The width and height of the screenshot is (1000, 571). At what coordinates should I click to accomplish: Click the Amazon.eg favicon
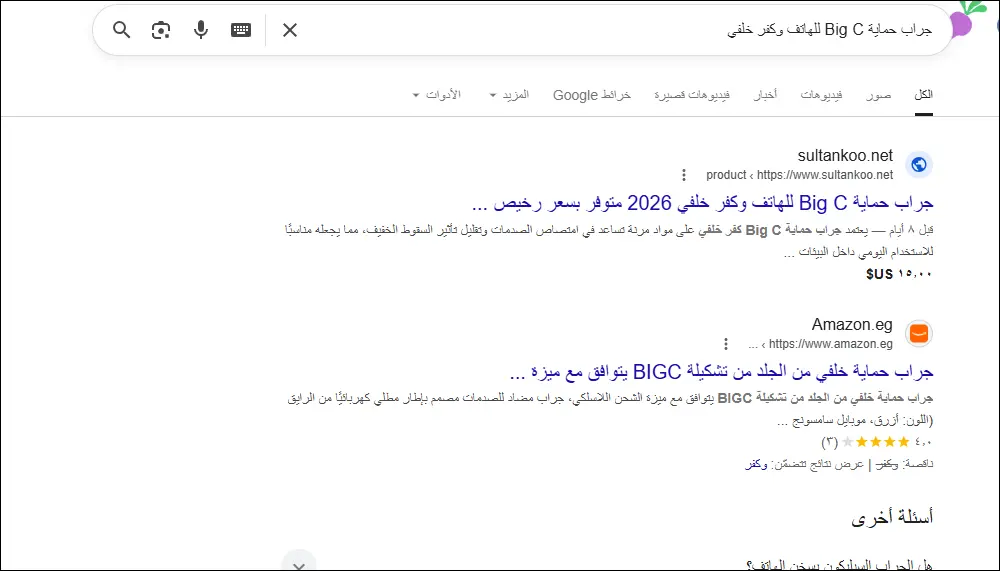[x=919, y=334]
